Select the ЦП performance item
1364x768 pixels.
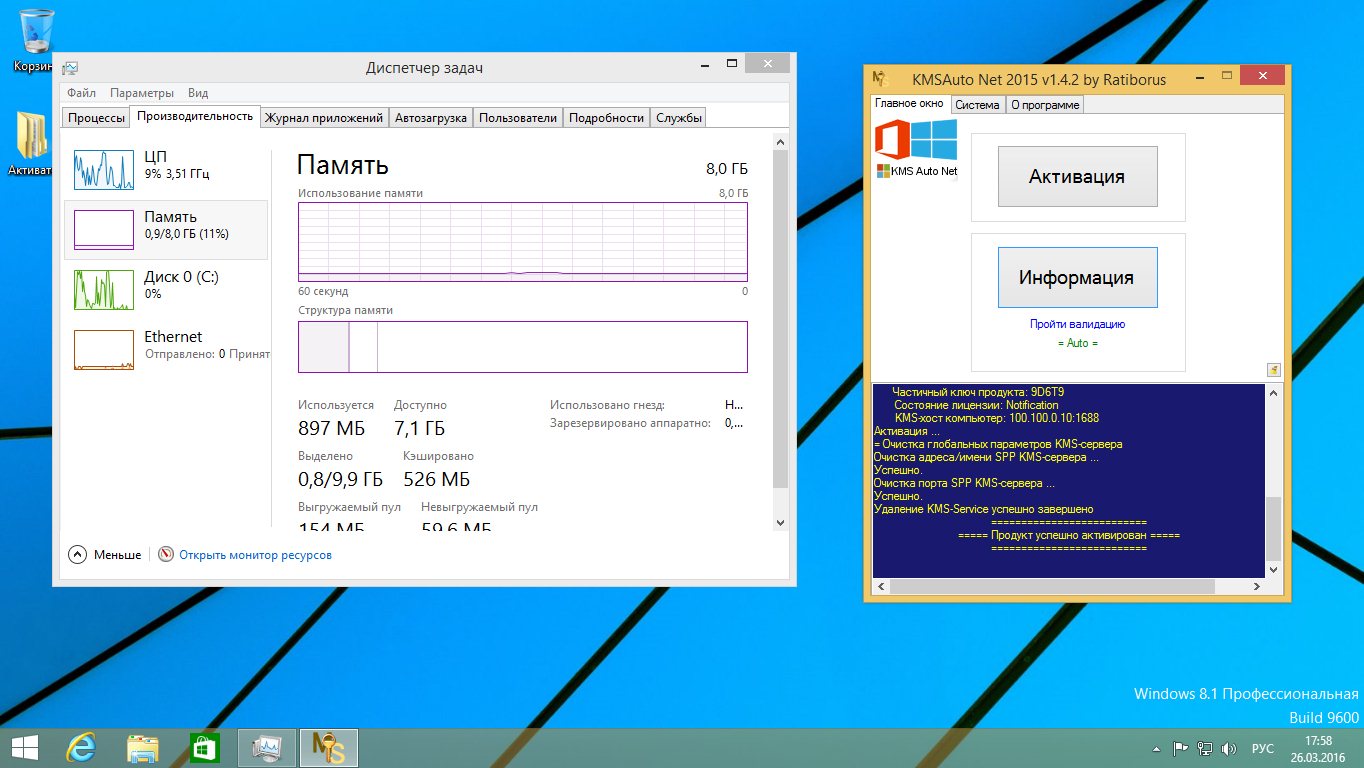pyautogui.click(x=166, y=170)
